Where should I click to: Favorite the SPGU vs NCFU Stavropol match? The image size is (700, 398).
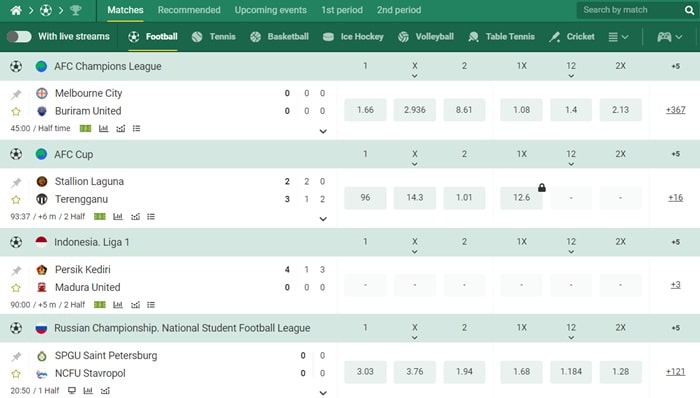click(16, 373)
